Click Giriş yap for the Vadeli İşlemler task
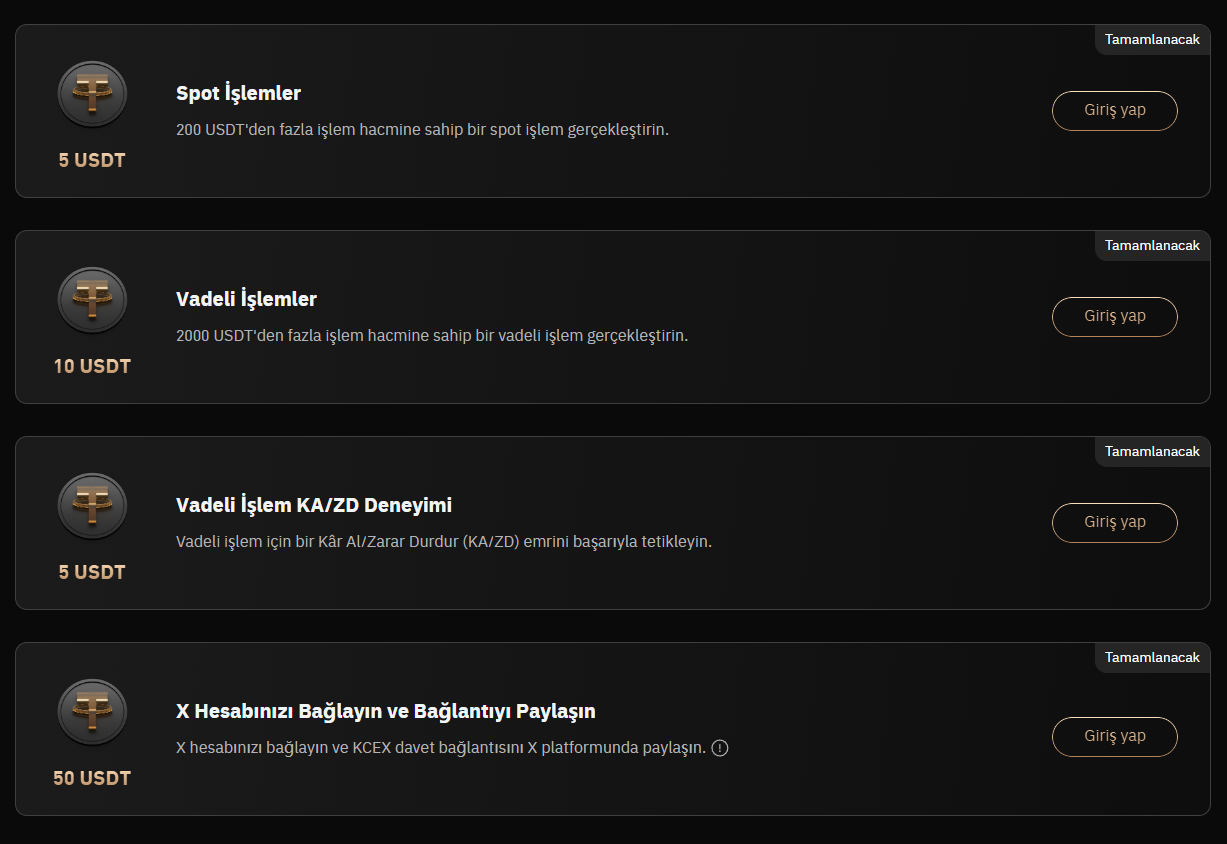The width and height of the screenshot is (1227, 844). [1115, 316]
